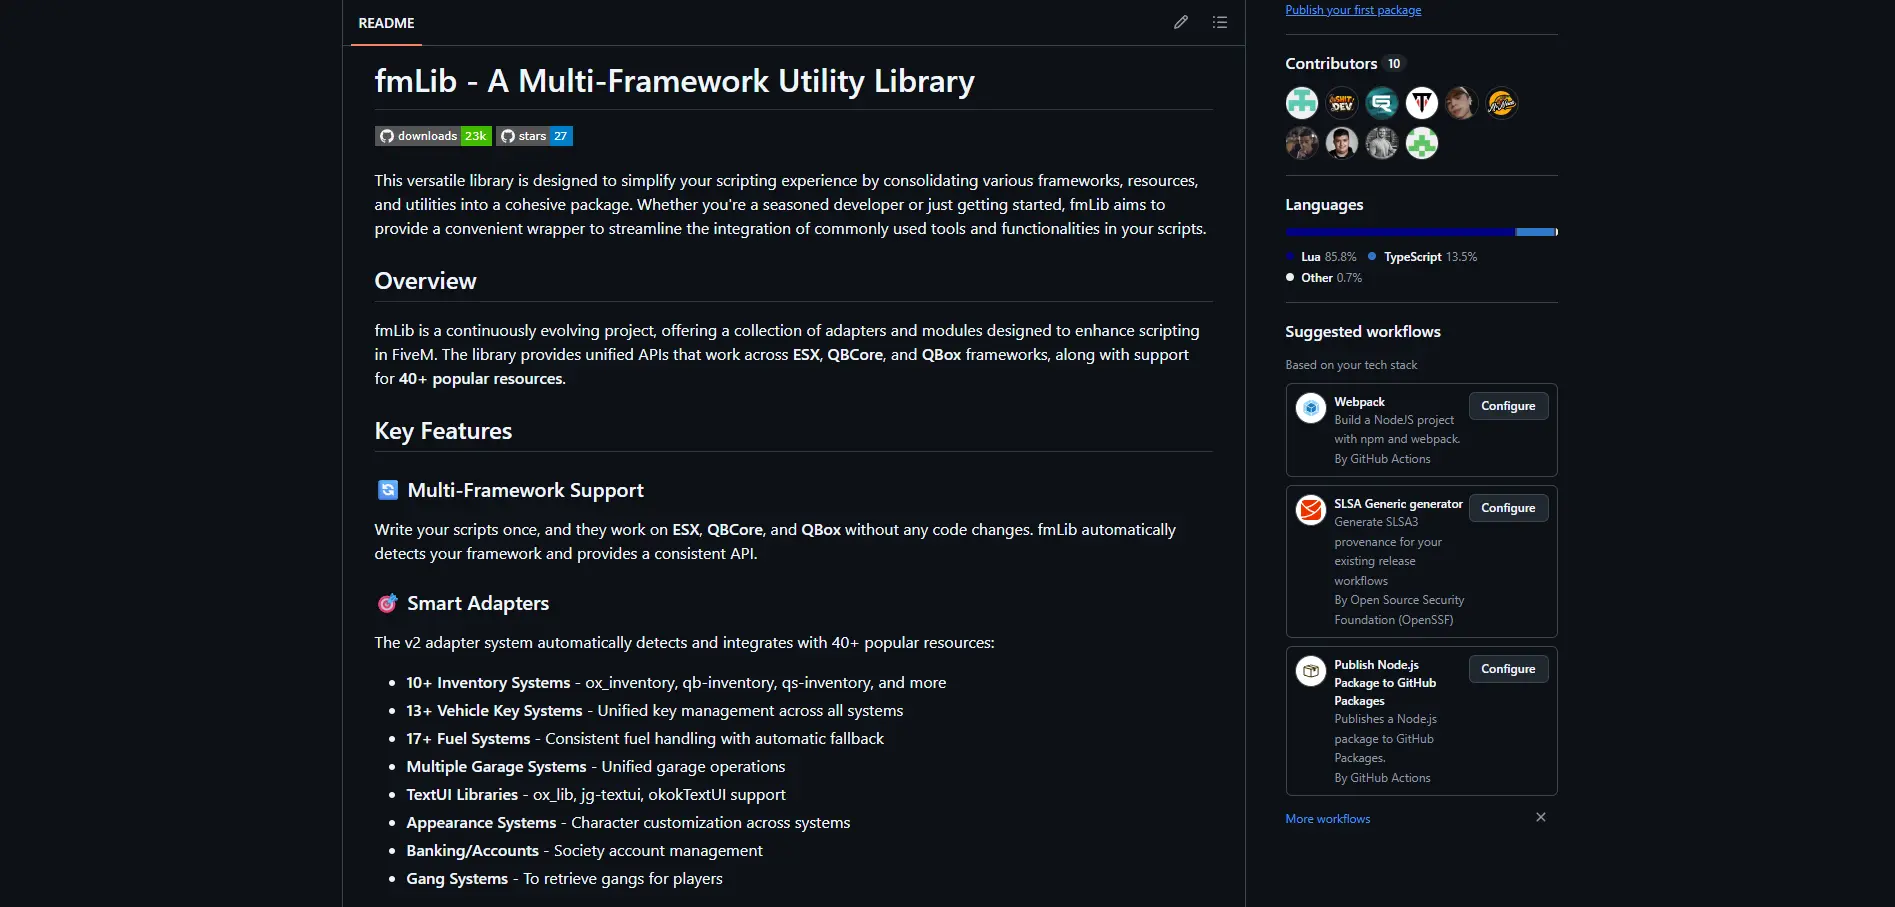Open the README tab

[386, 23]
